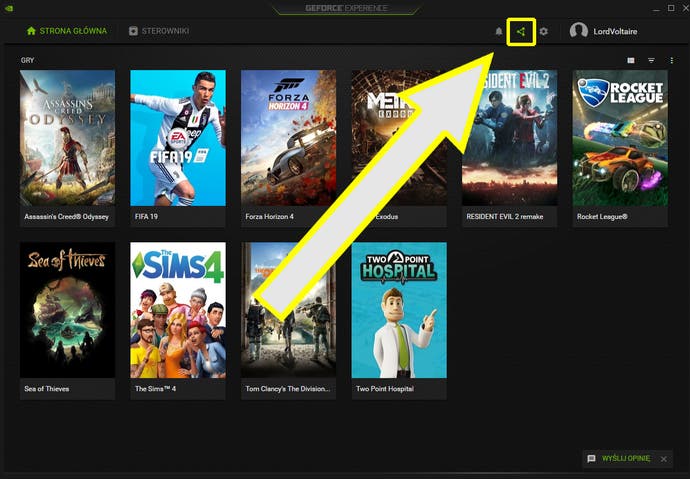Click the Rocket League® title label
The image size is (690, 479).
click(602, 216)
